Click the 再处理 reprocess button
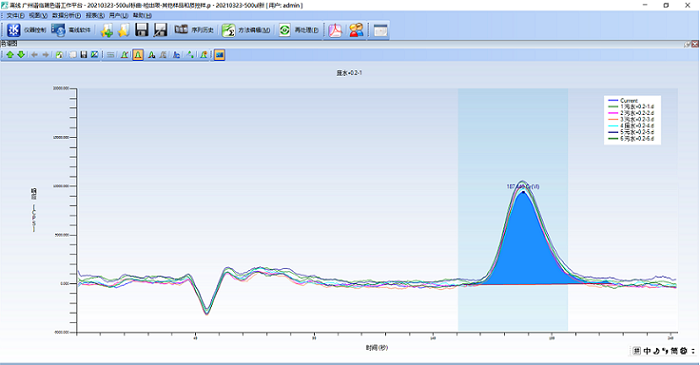The width and height of the screenshot is (700, 365). (x=299, y=30)
